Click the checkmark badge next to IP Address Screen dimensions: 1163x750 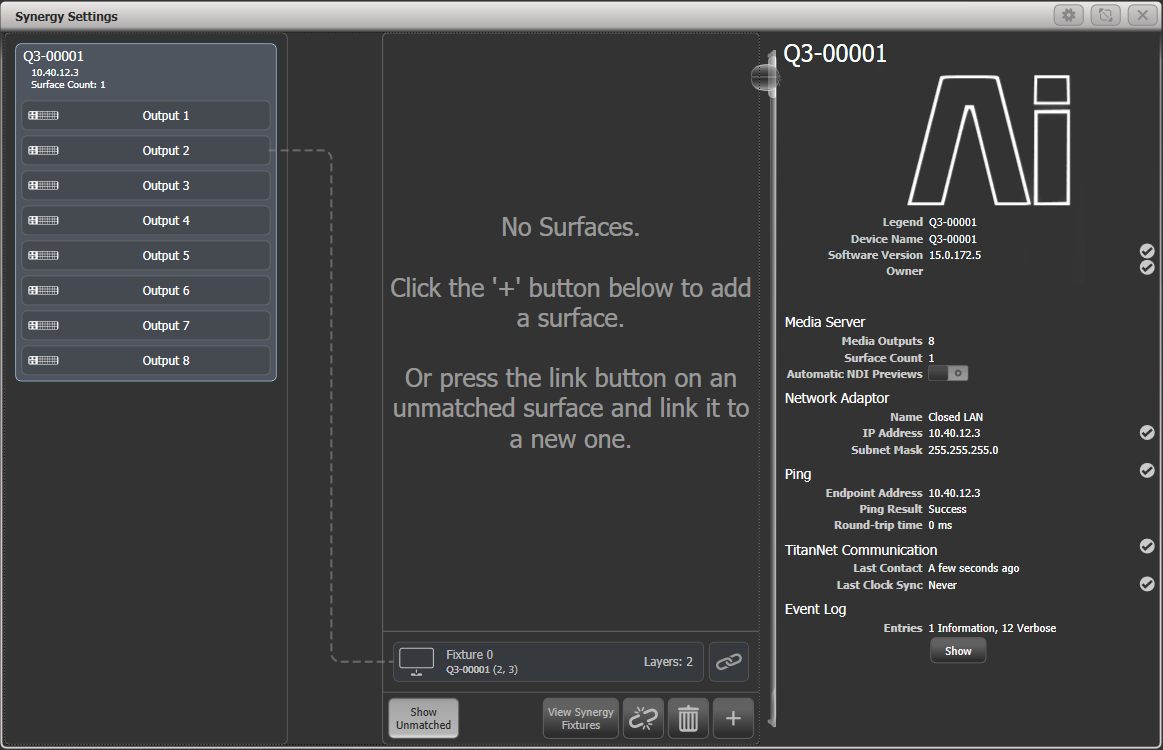click(x=1146, y=432)
